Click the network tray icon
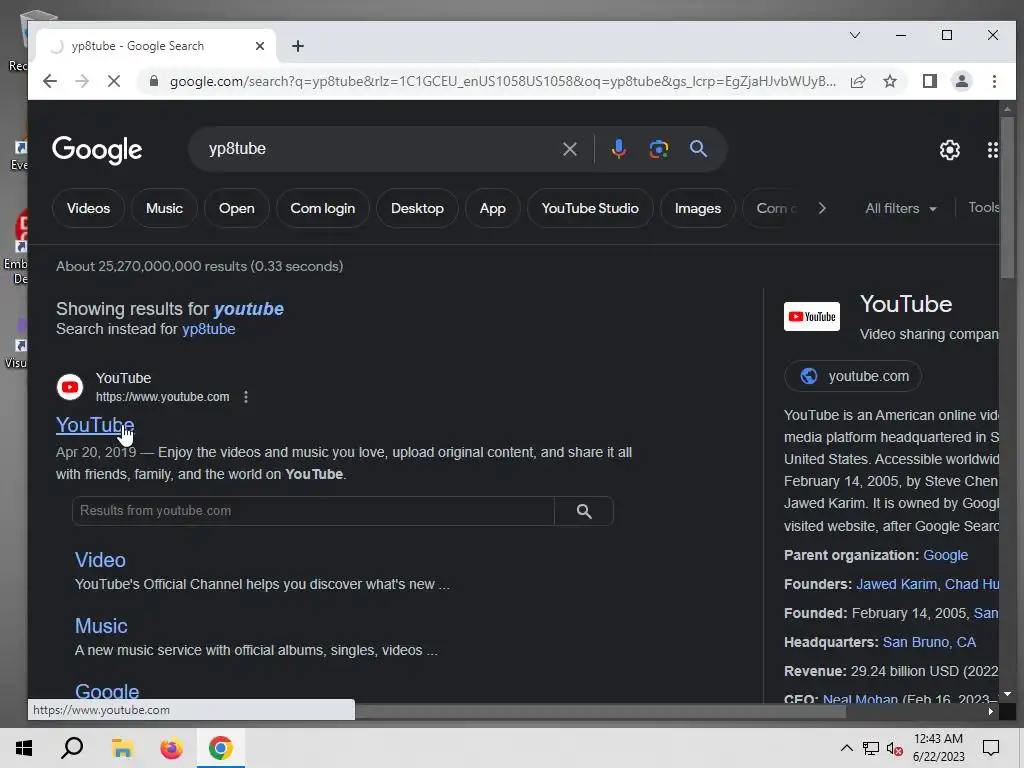This screenshot has height=768, width=1024. 871,748
